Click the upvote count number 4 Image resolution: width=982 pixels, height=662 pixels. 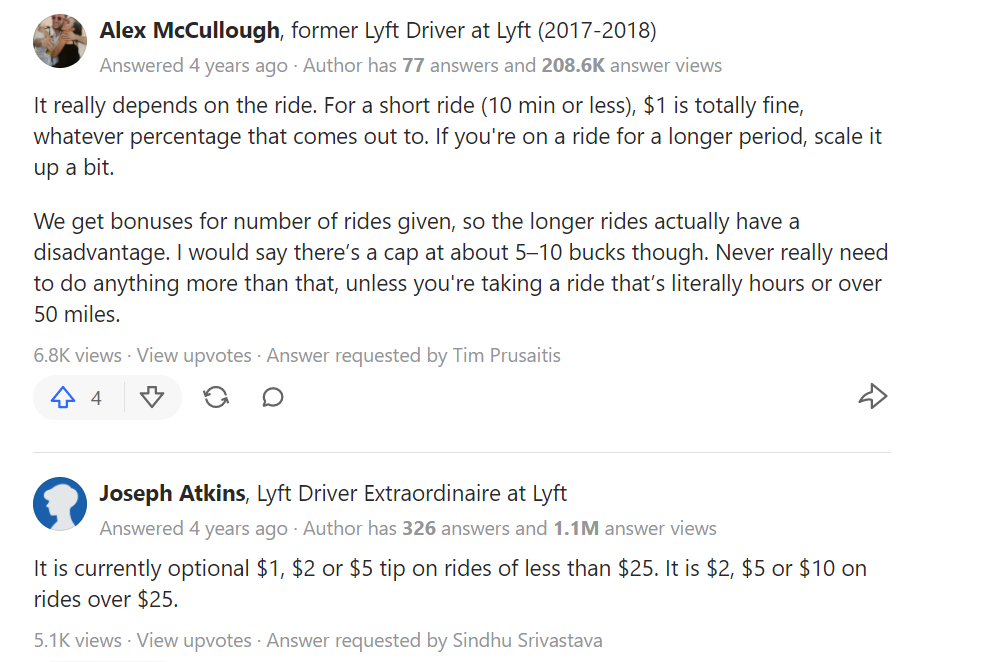96,398
